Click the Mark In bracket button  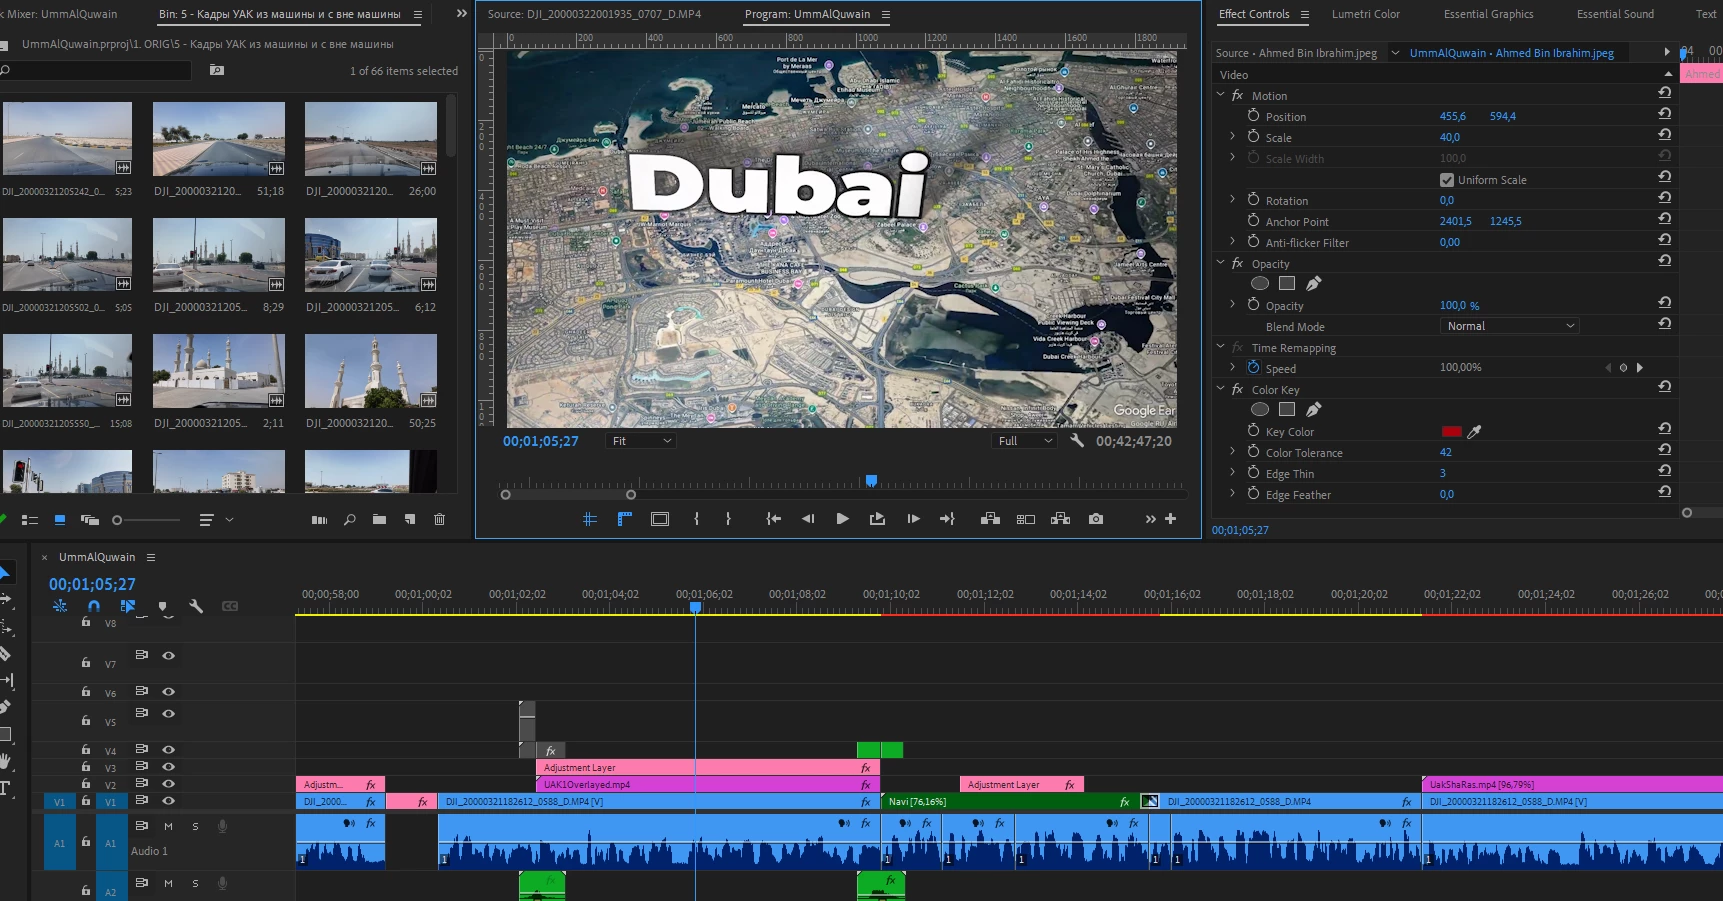tap(696, 519)
